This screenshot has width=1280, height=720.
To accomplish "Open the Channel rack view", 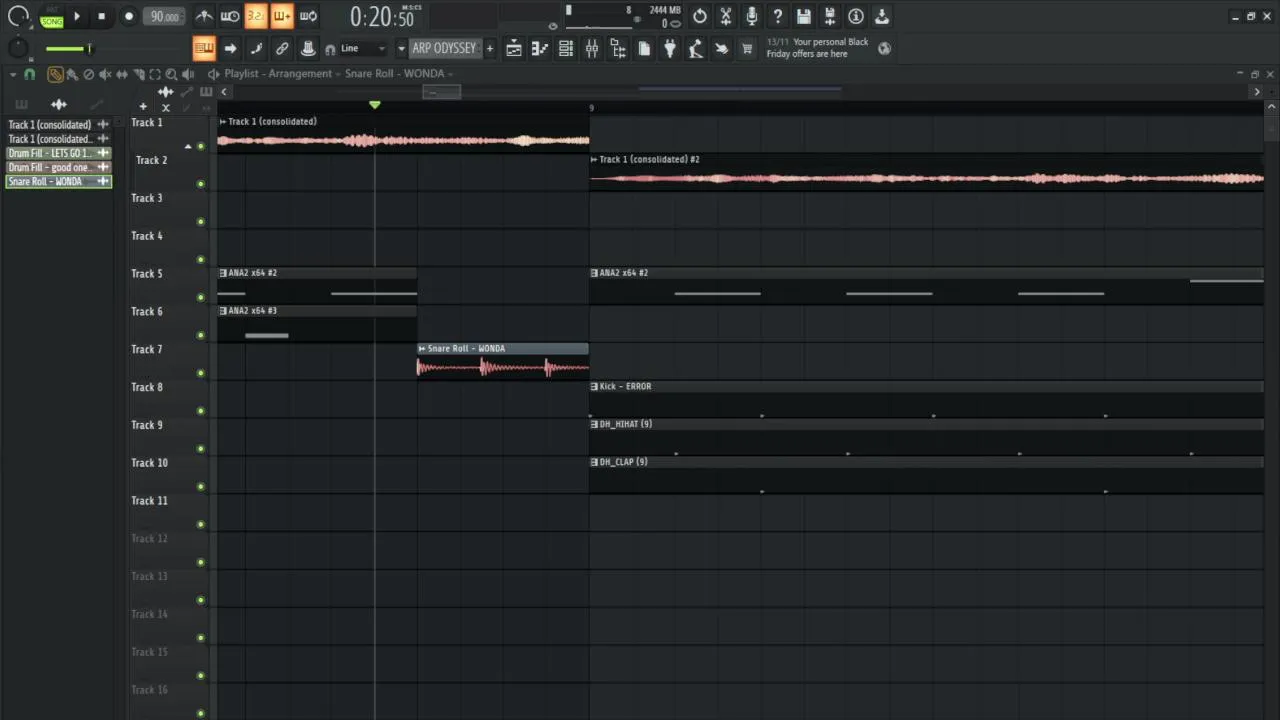I will (x=566, y=48).
